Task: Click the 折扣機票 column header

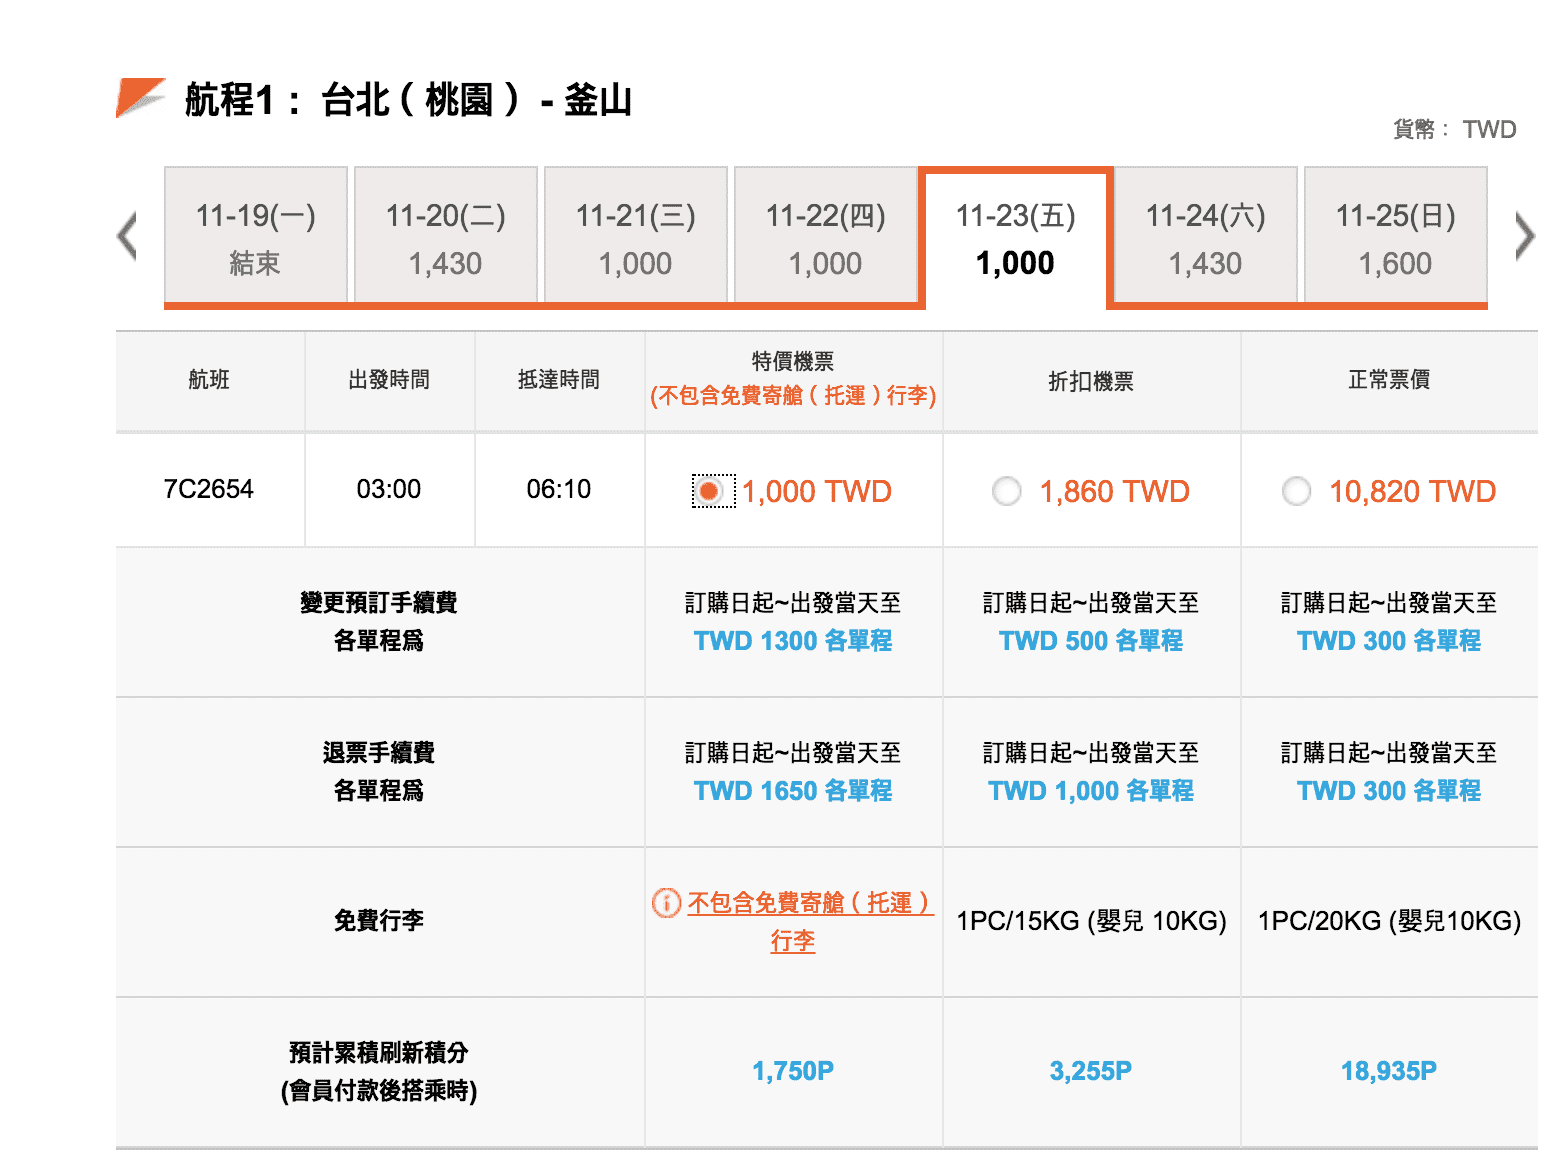Action: coord(1091,381)
